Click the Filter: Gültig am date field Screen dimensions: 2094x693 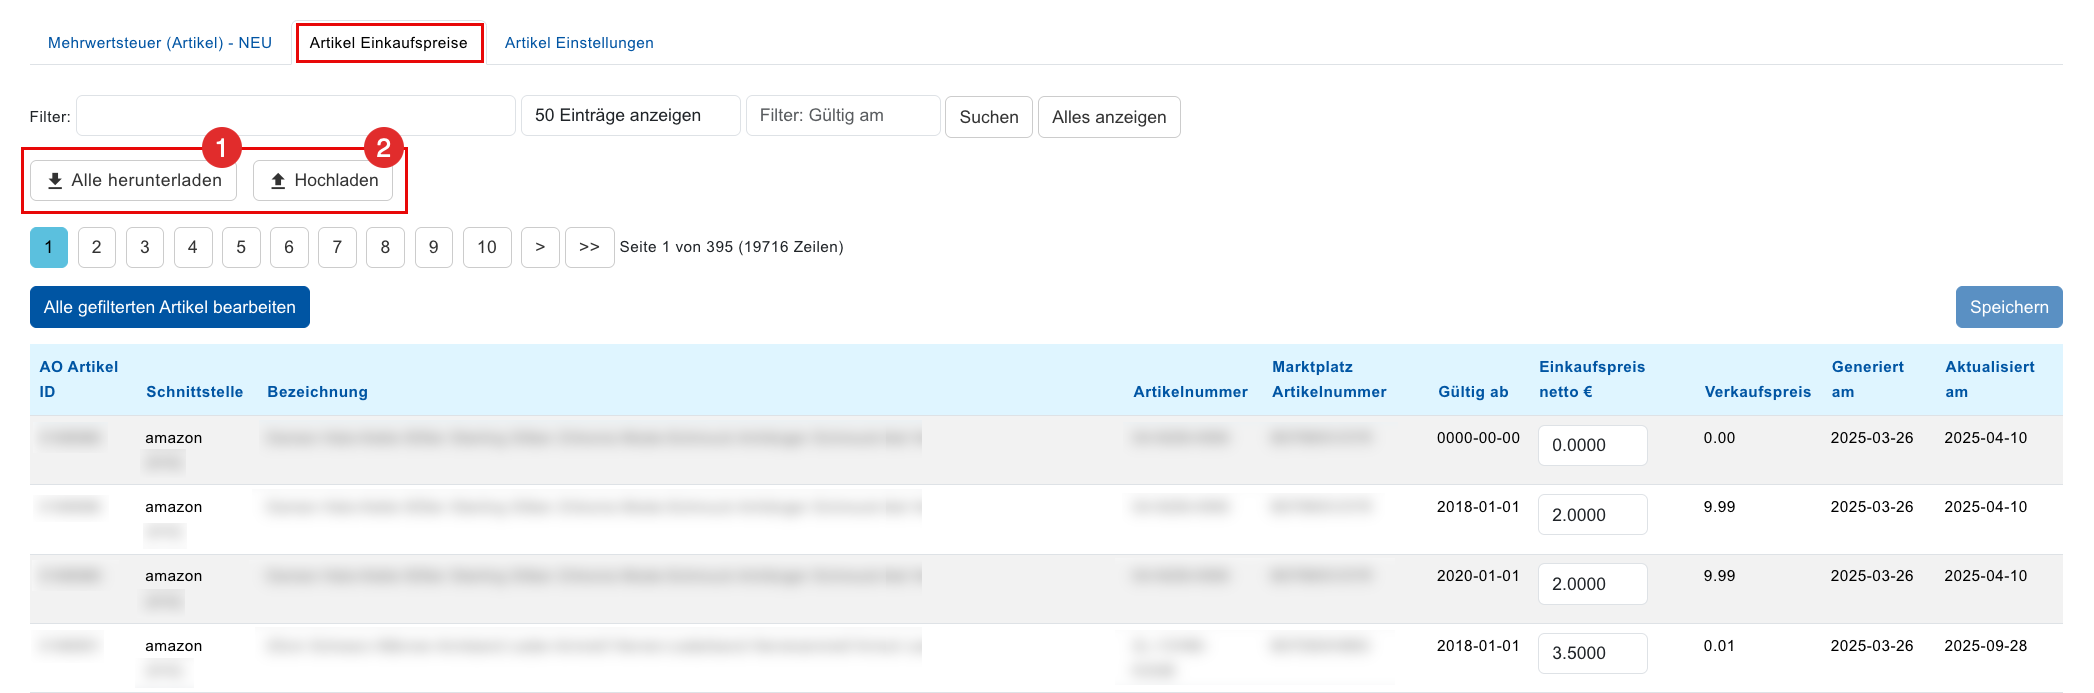click(x=843, y=116)
